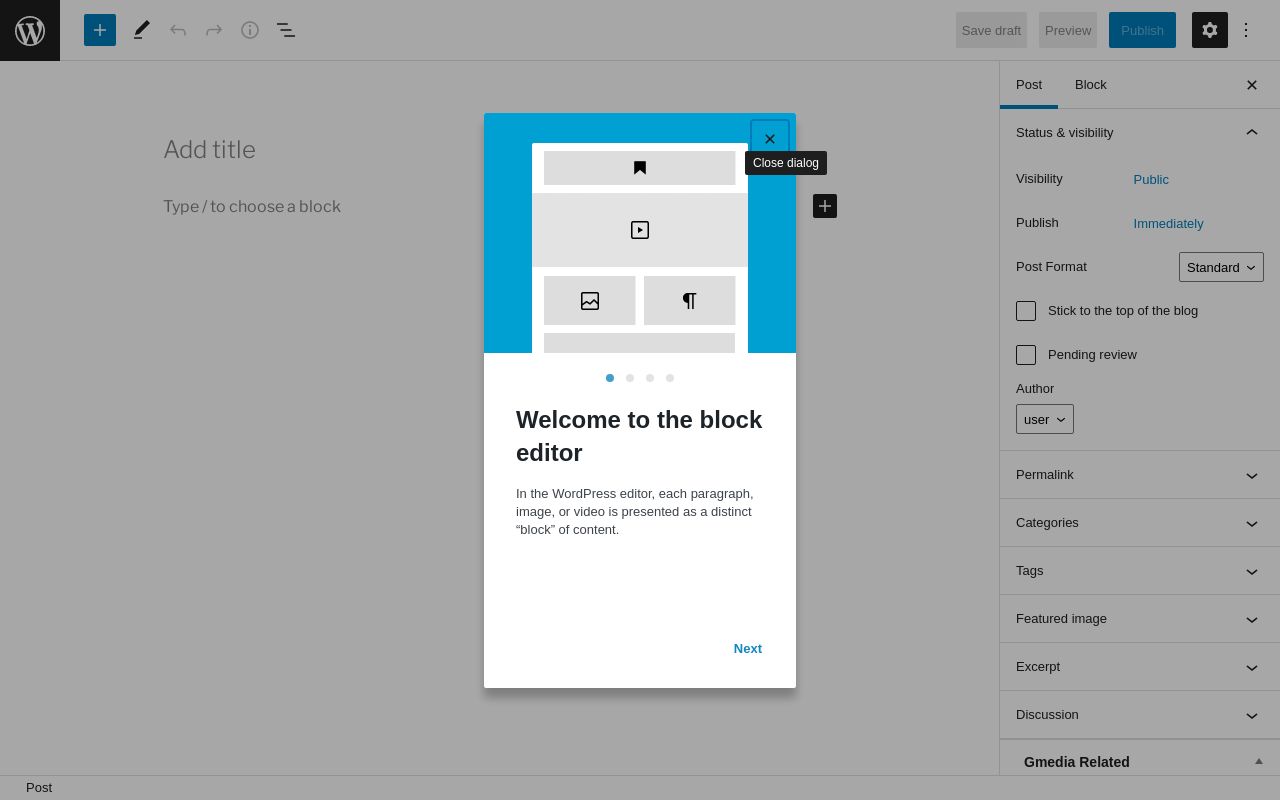Go to third welcome guide page dot
The width and height of the screenshot is (1280, 800).
point(650,378)
